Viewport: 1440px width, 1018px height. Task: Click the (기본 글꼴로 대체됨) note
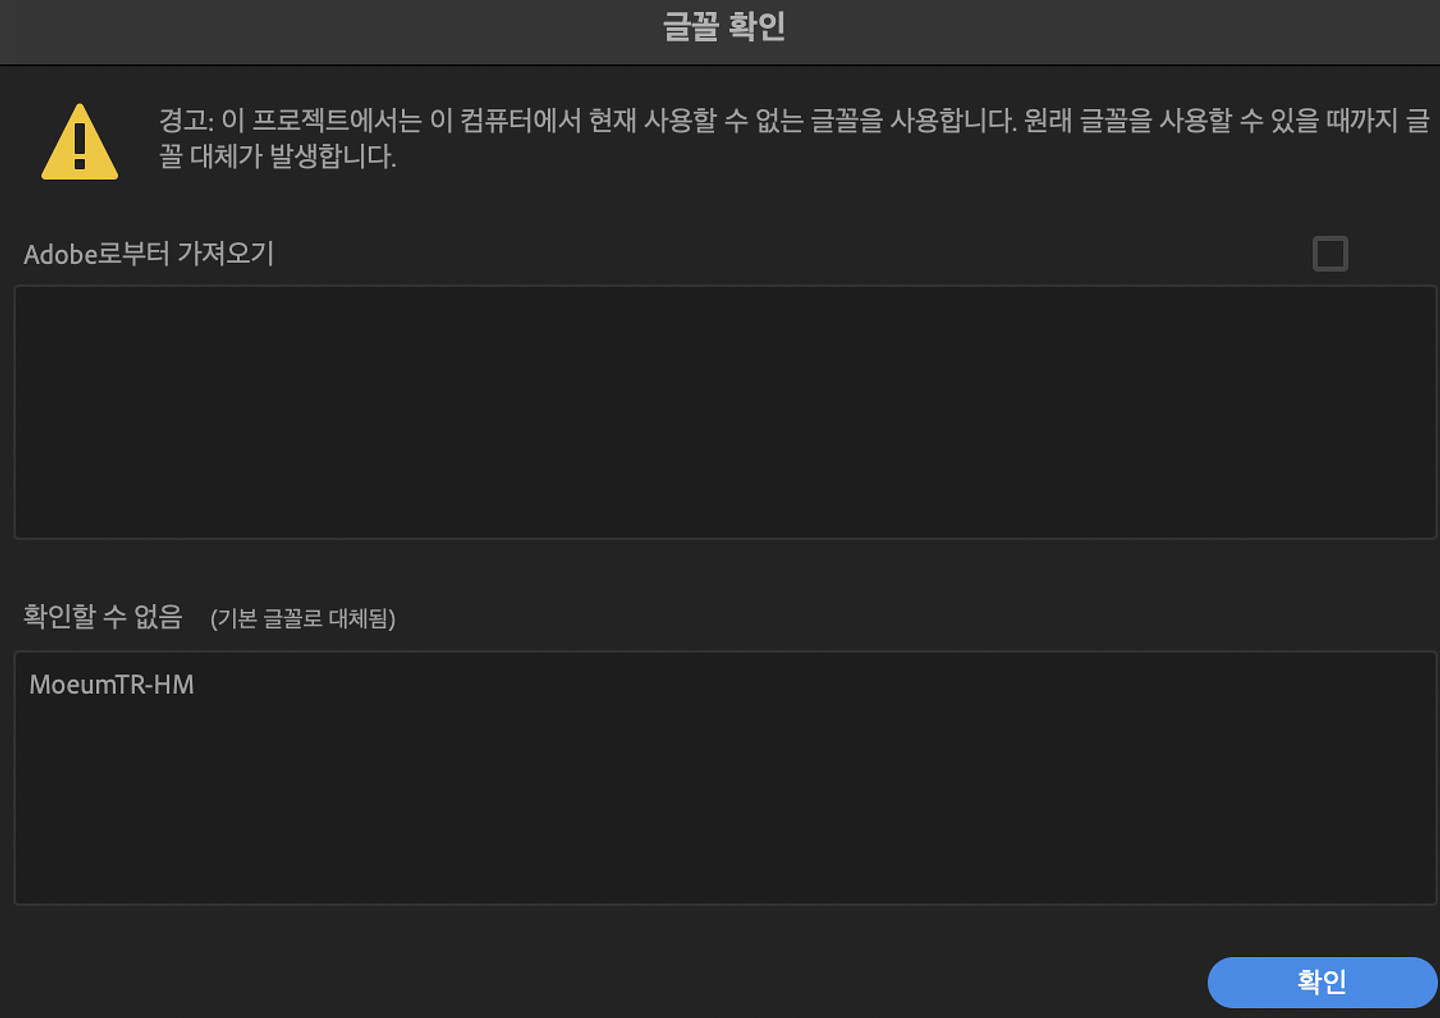303,619
